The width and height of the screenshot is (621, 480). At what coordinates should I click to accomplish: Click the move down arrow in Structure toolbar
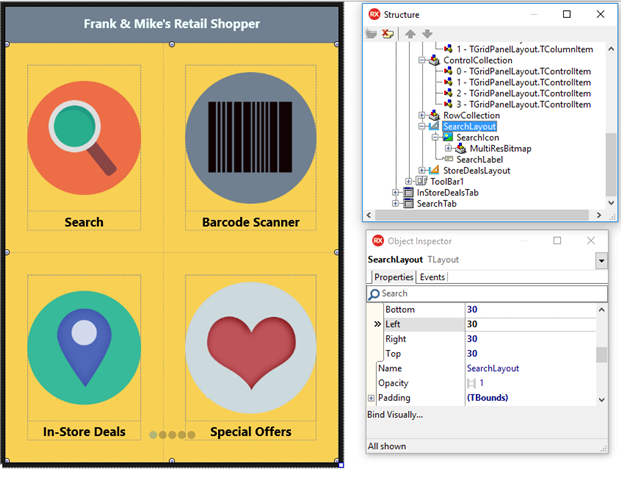(x=427, y=34)
